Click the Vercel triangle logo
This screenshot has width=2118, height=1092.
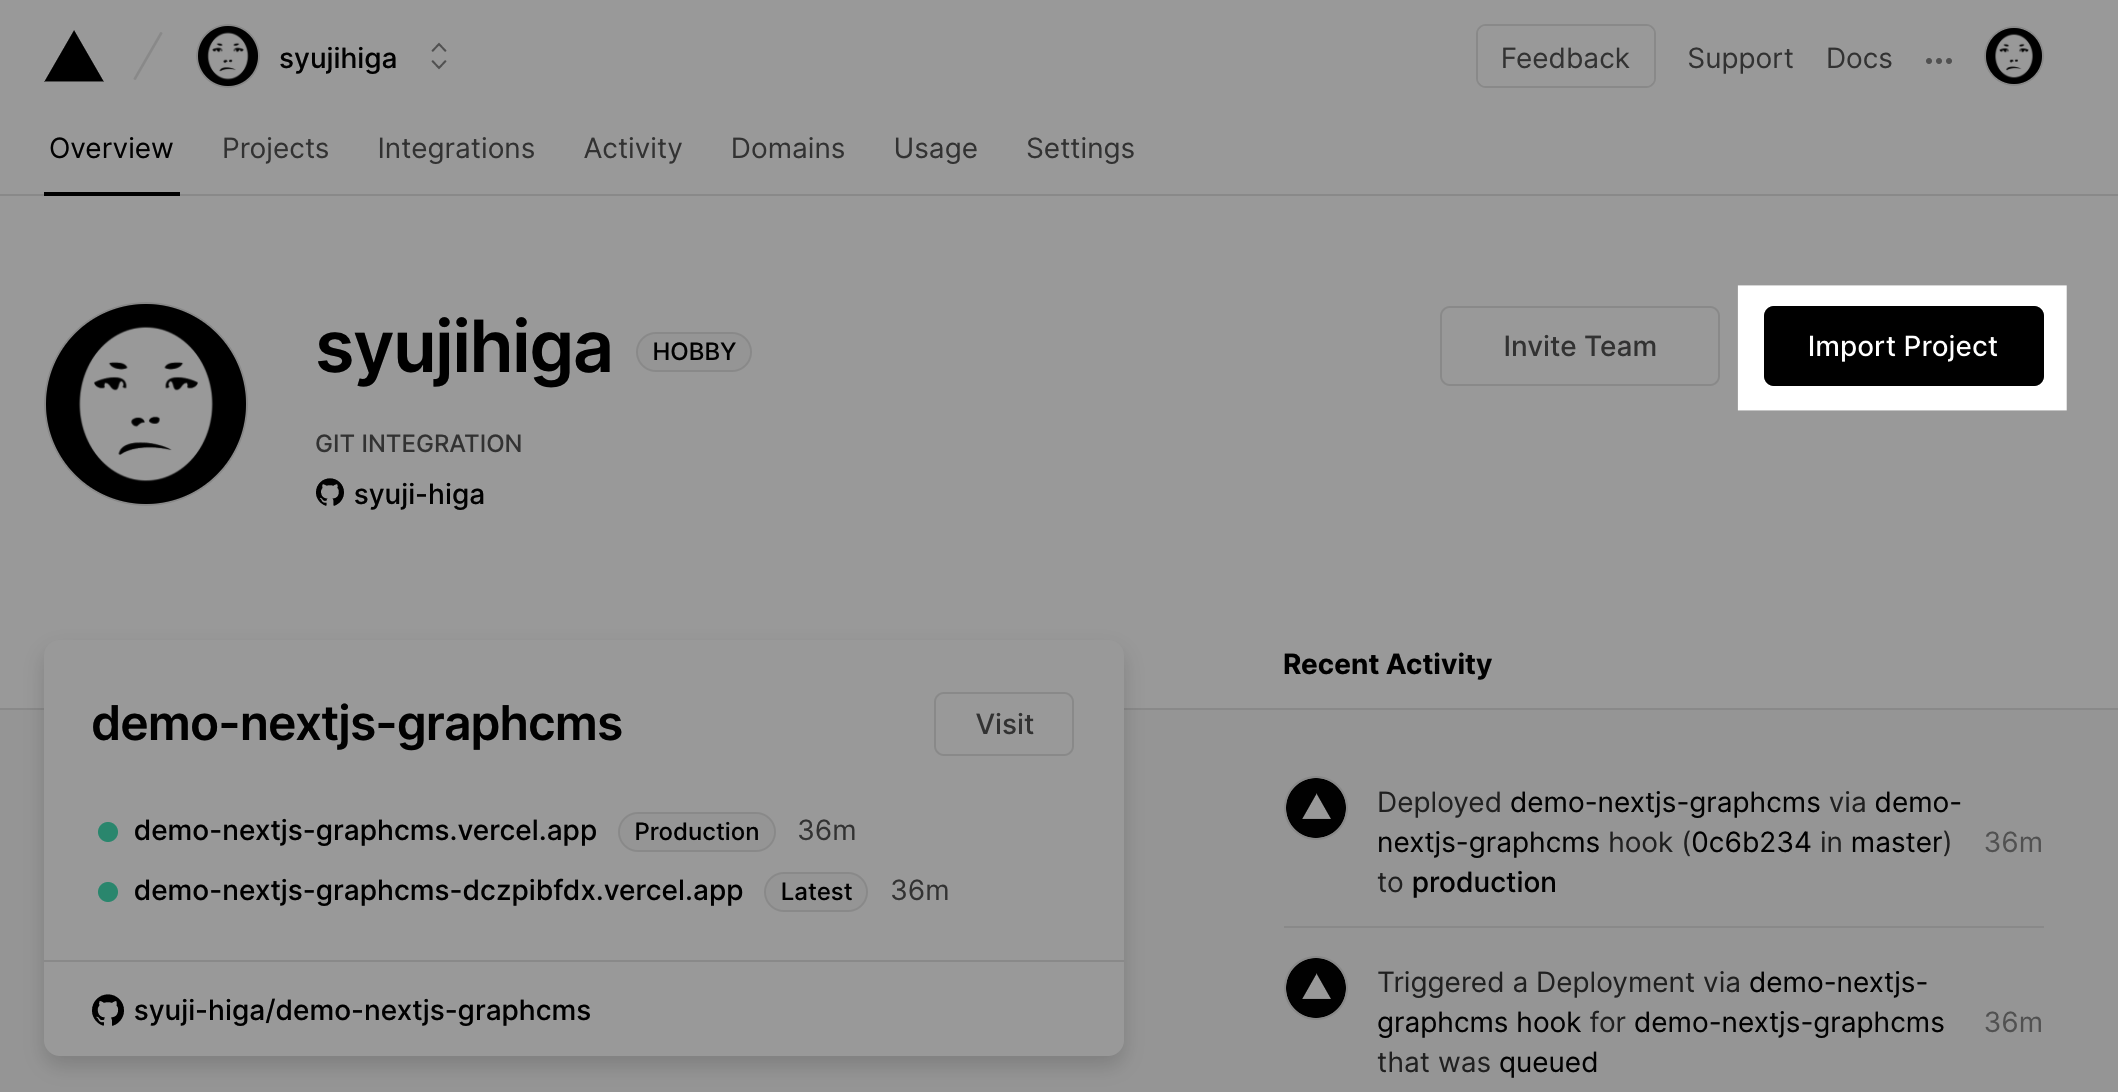click(74, 58)
